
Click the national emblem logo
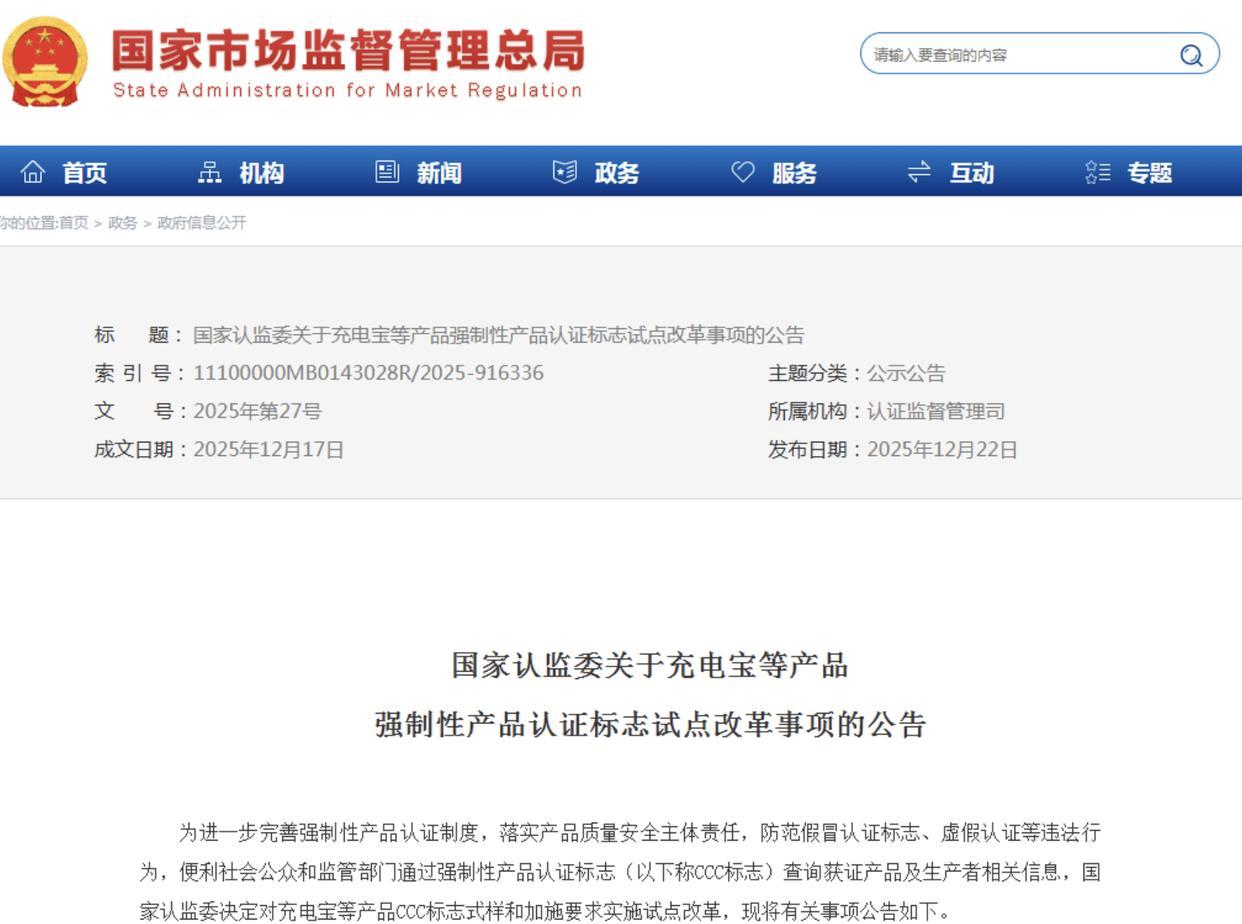[x=45, y=62]
